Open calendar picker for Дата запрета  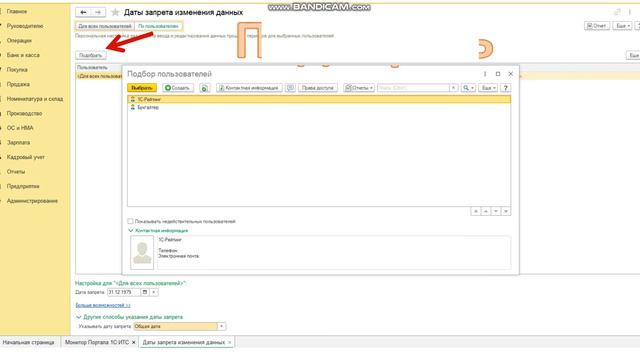[144, 292]
